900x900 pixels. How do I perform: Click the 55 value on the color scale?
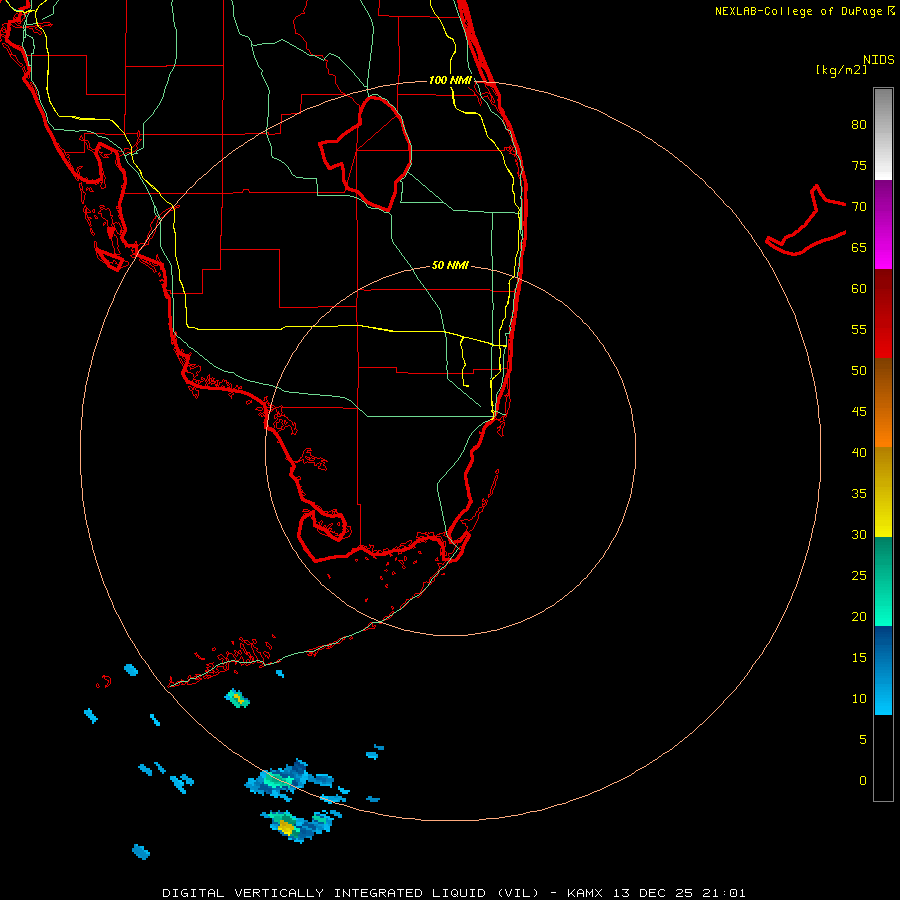(859, 329)
